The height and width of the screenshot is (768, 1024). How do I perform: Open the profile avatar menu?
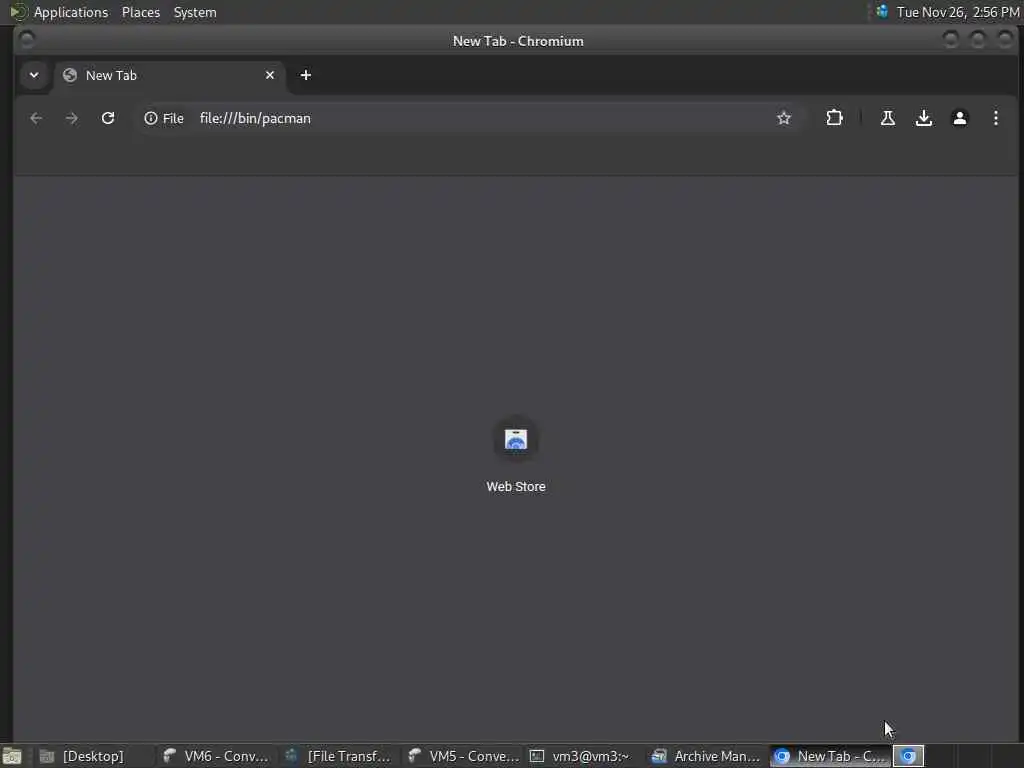point(959,118)
